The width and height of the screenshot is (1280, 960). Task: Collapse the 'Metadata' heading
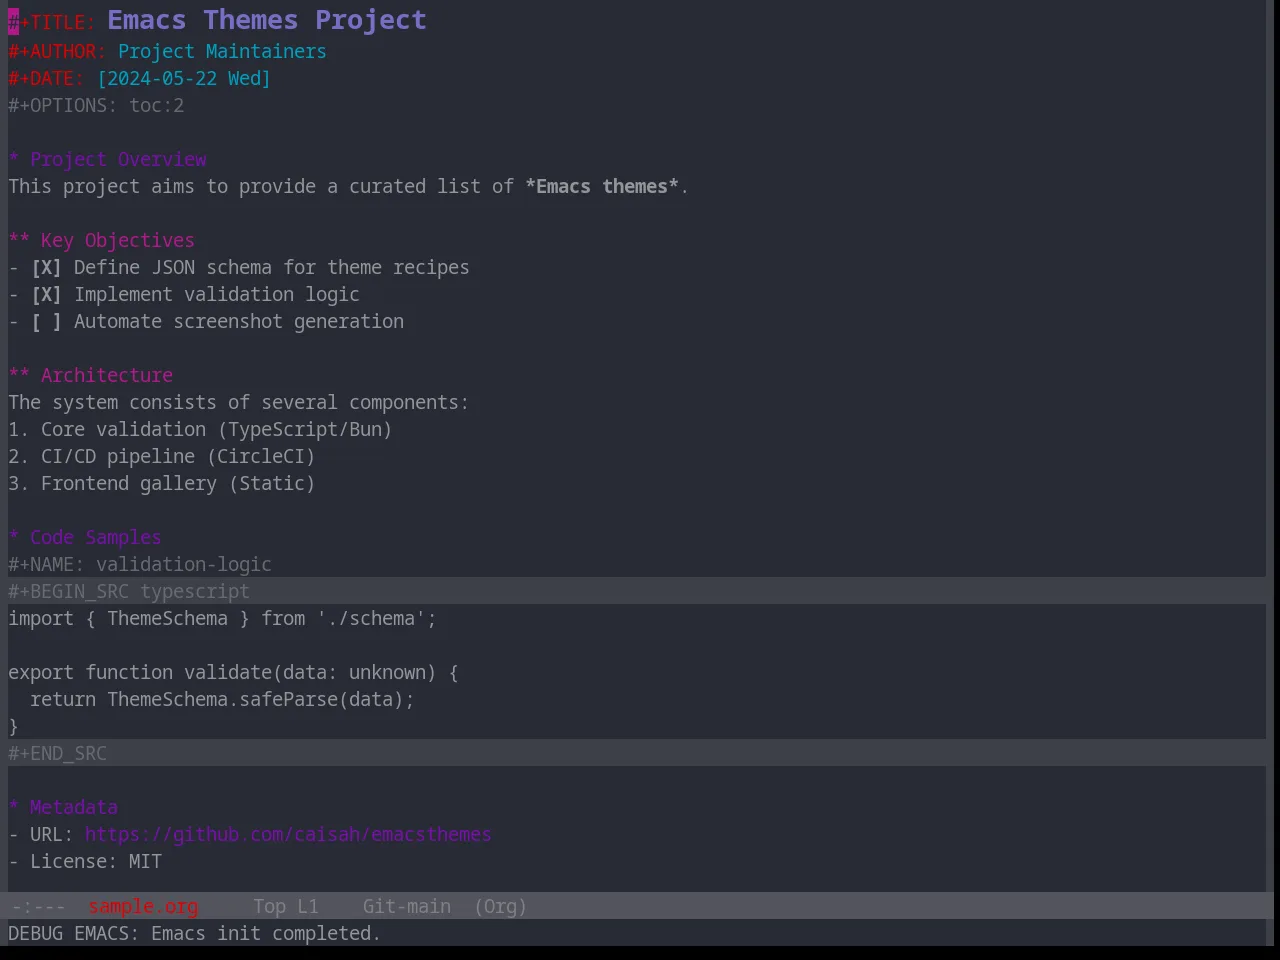63,808
